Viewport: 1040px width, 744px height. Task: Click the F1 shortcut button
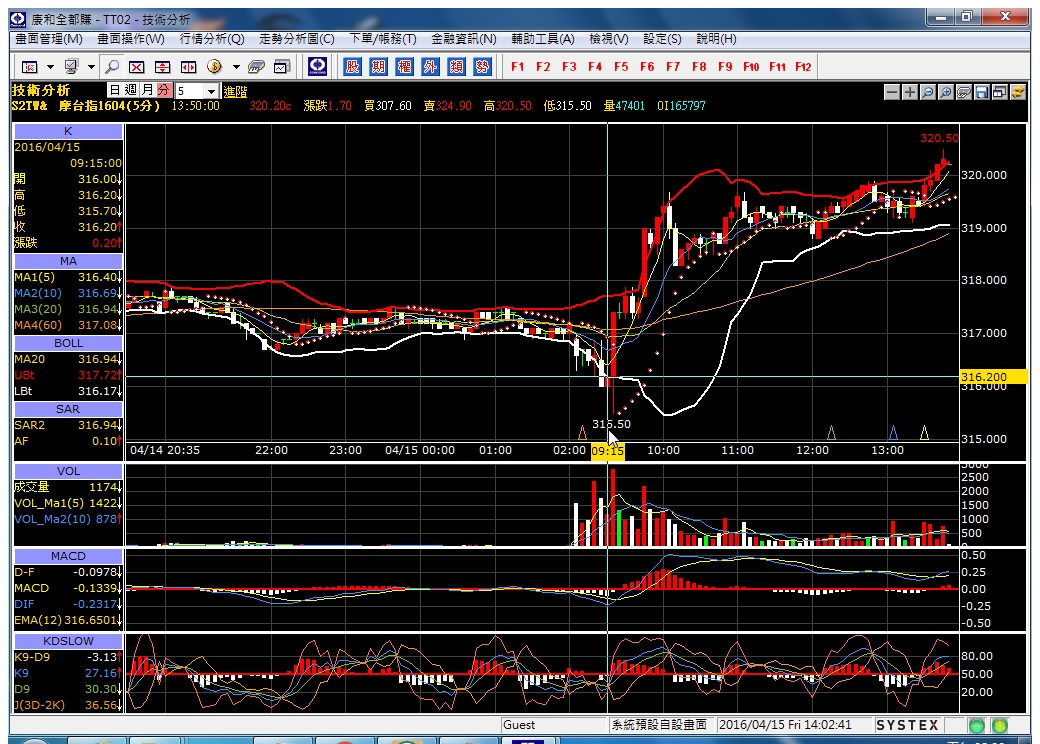(x=518, y=66)
